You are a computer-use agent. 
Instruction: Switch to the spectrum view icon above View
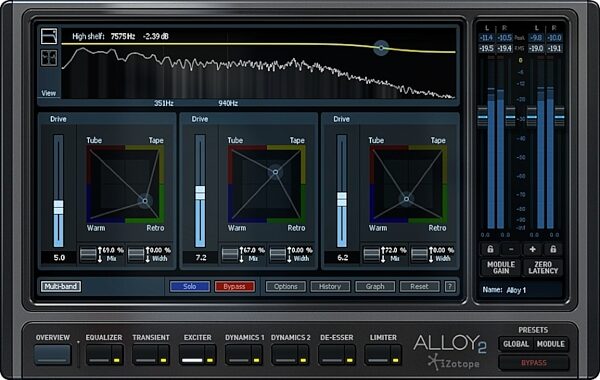49,36
